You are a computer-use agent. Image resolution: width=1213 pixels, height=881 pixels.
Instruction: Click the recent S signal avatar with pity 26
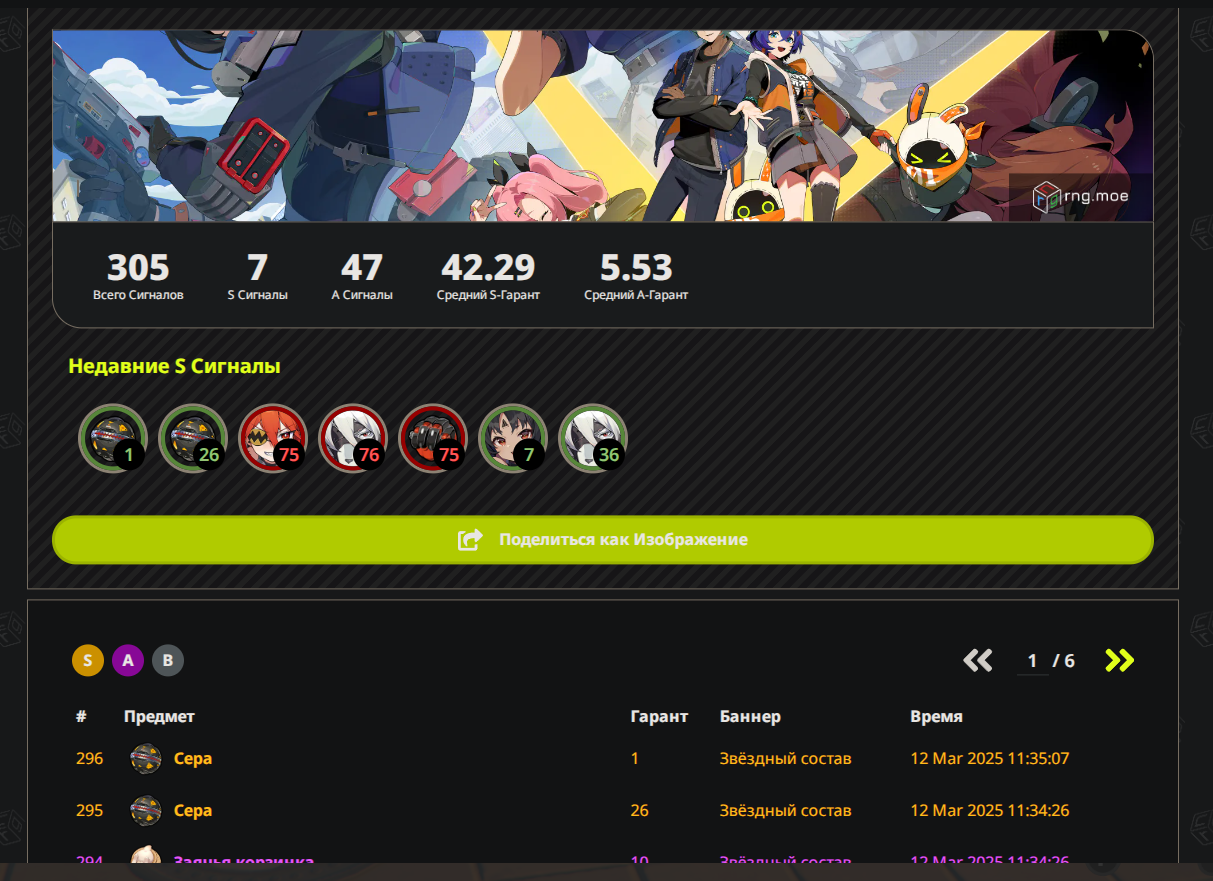tap(193, 438)
